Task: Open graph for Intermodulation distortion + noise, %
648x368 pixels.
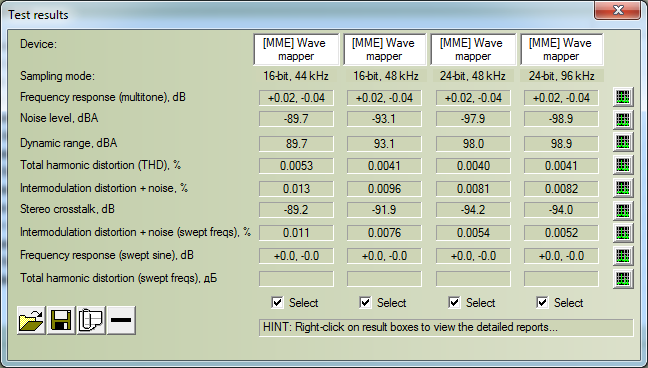Action: pyautogui.click(x=623, y=188)
